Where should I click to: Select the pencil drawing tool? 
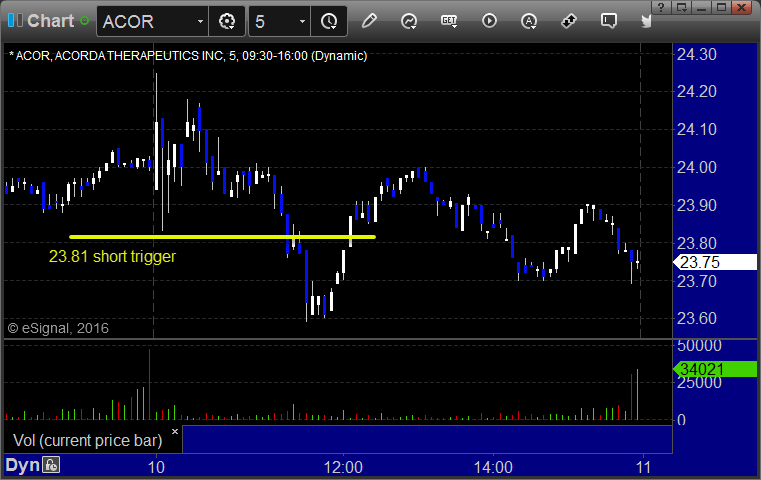[369, 21]
